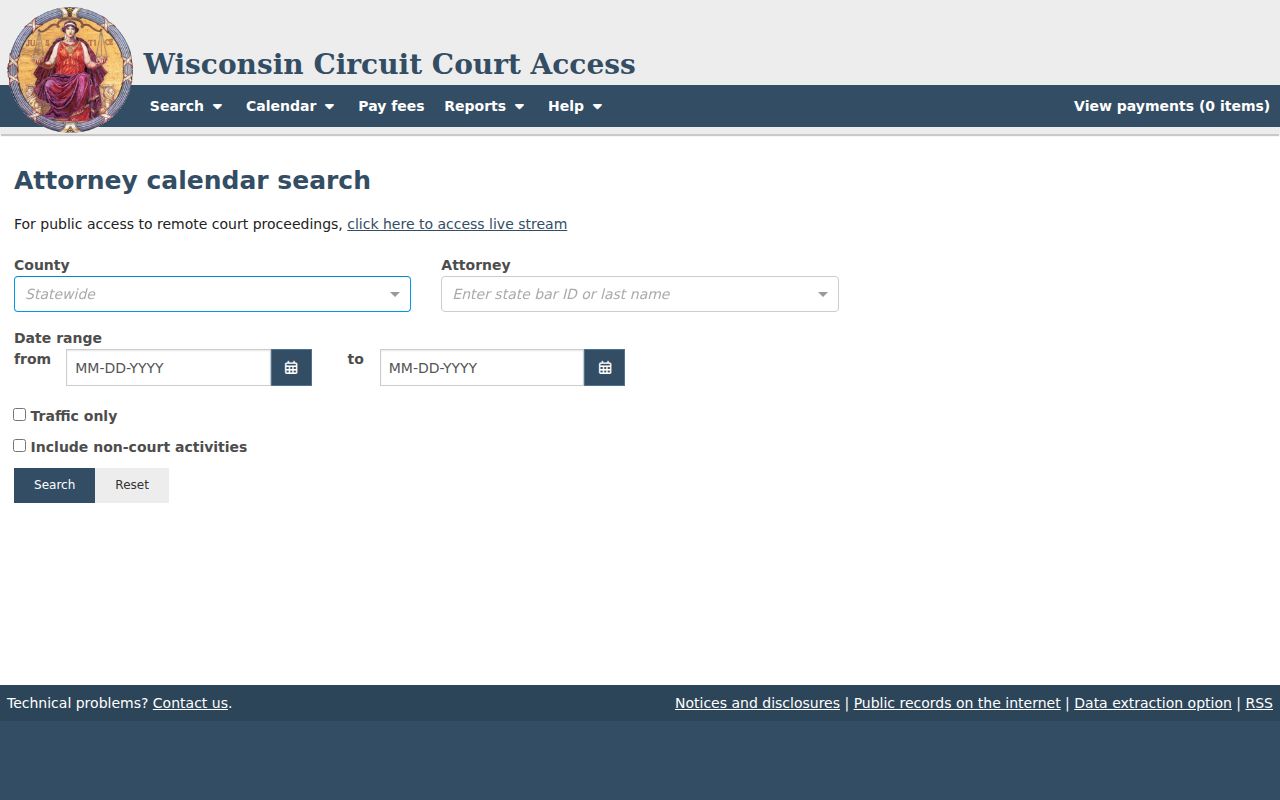Click the Search button

click(54, 485)
